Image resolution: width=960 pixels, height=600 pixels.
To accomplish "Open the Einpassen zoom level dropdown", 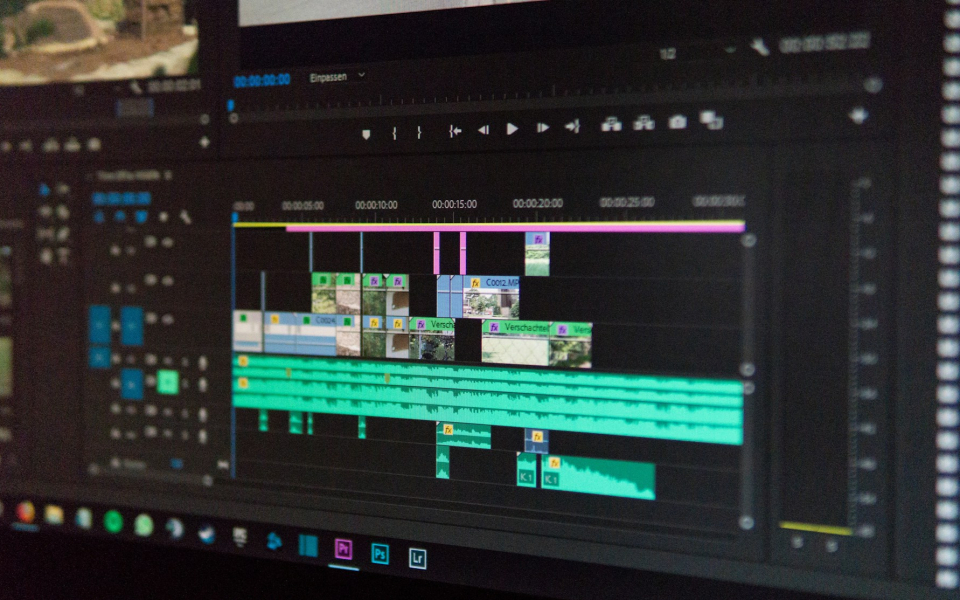I will (x=336, y=77).
